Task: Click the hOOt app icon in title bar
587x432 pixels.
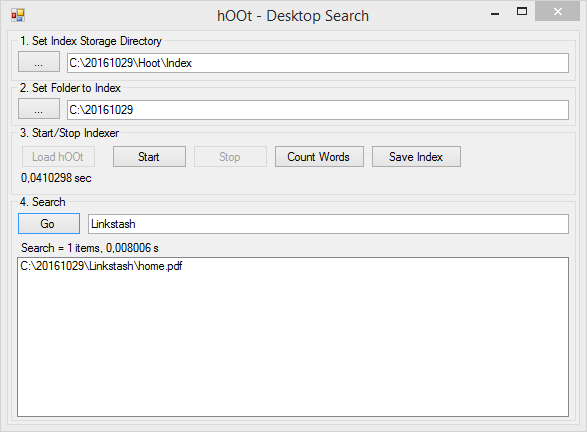Action: coord(18,15)
